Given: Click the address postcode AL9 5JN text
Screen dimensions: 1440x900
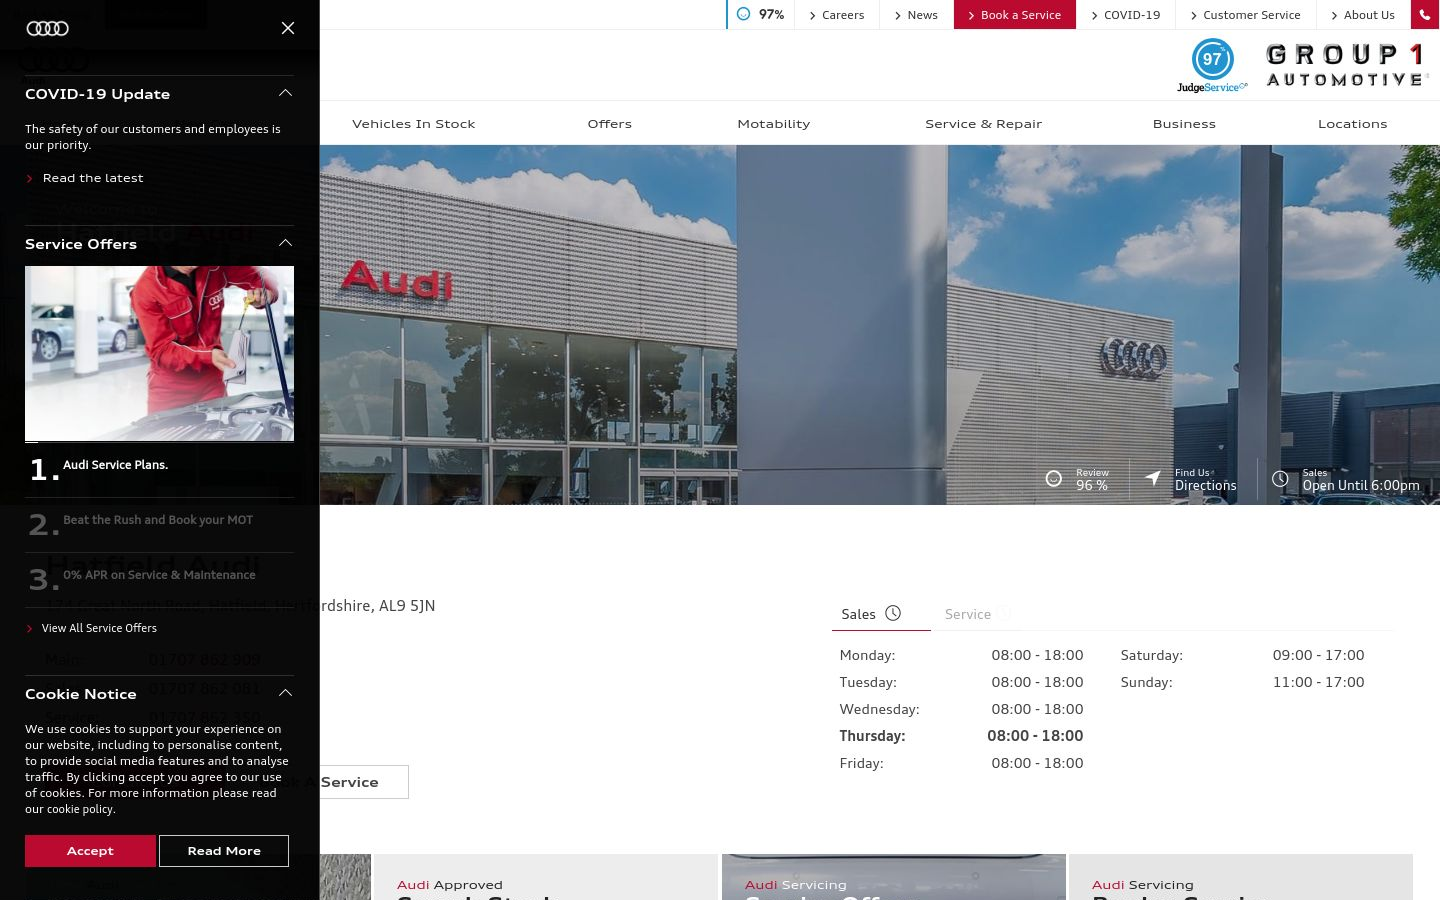Looking at the screenshot, I should point(407,606).
